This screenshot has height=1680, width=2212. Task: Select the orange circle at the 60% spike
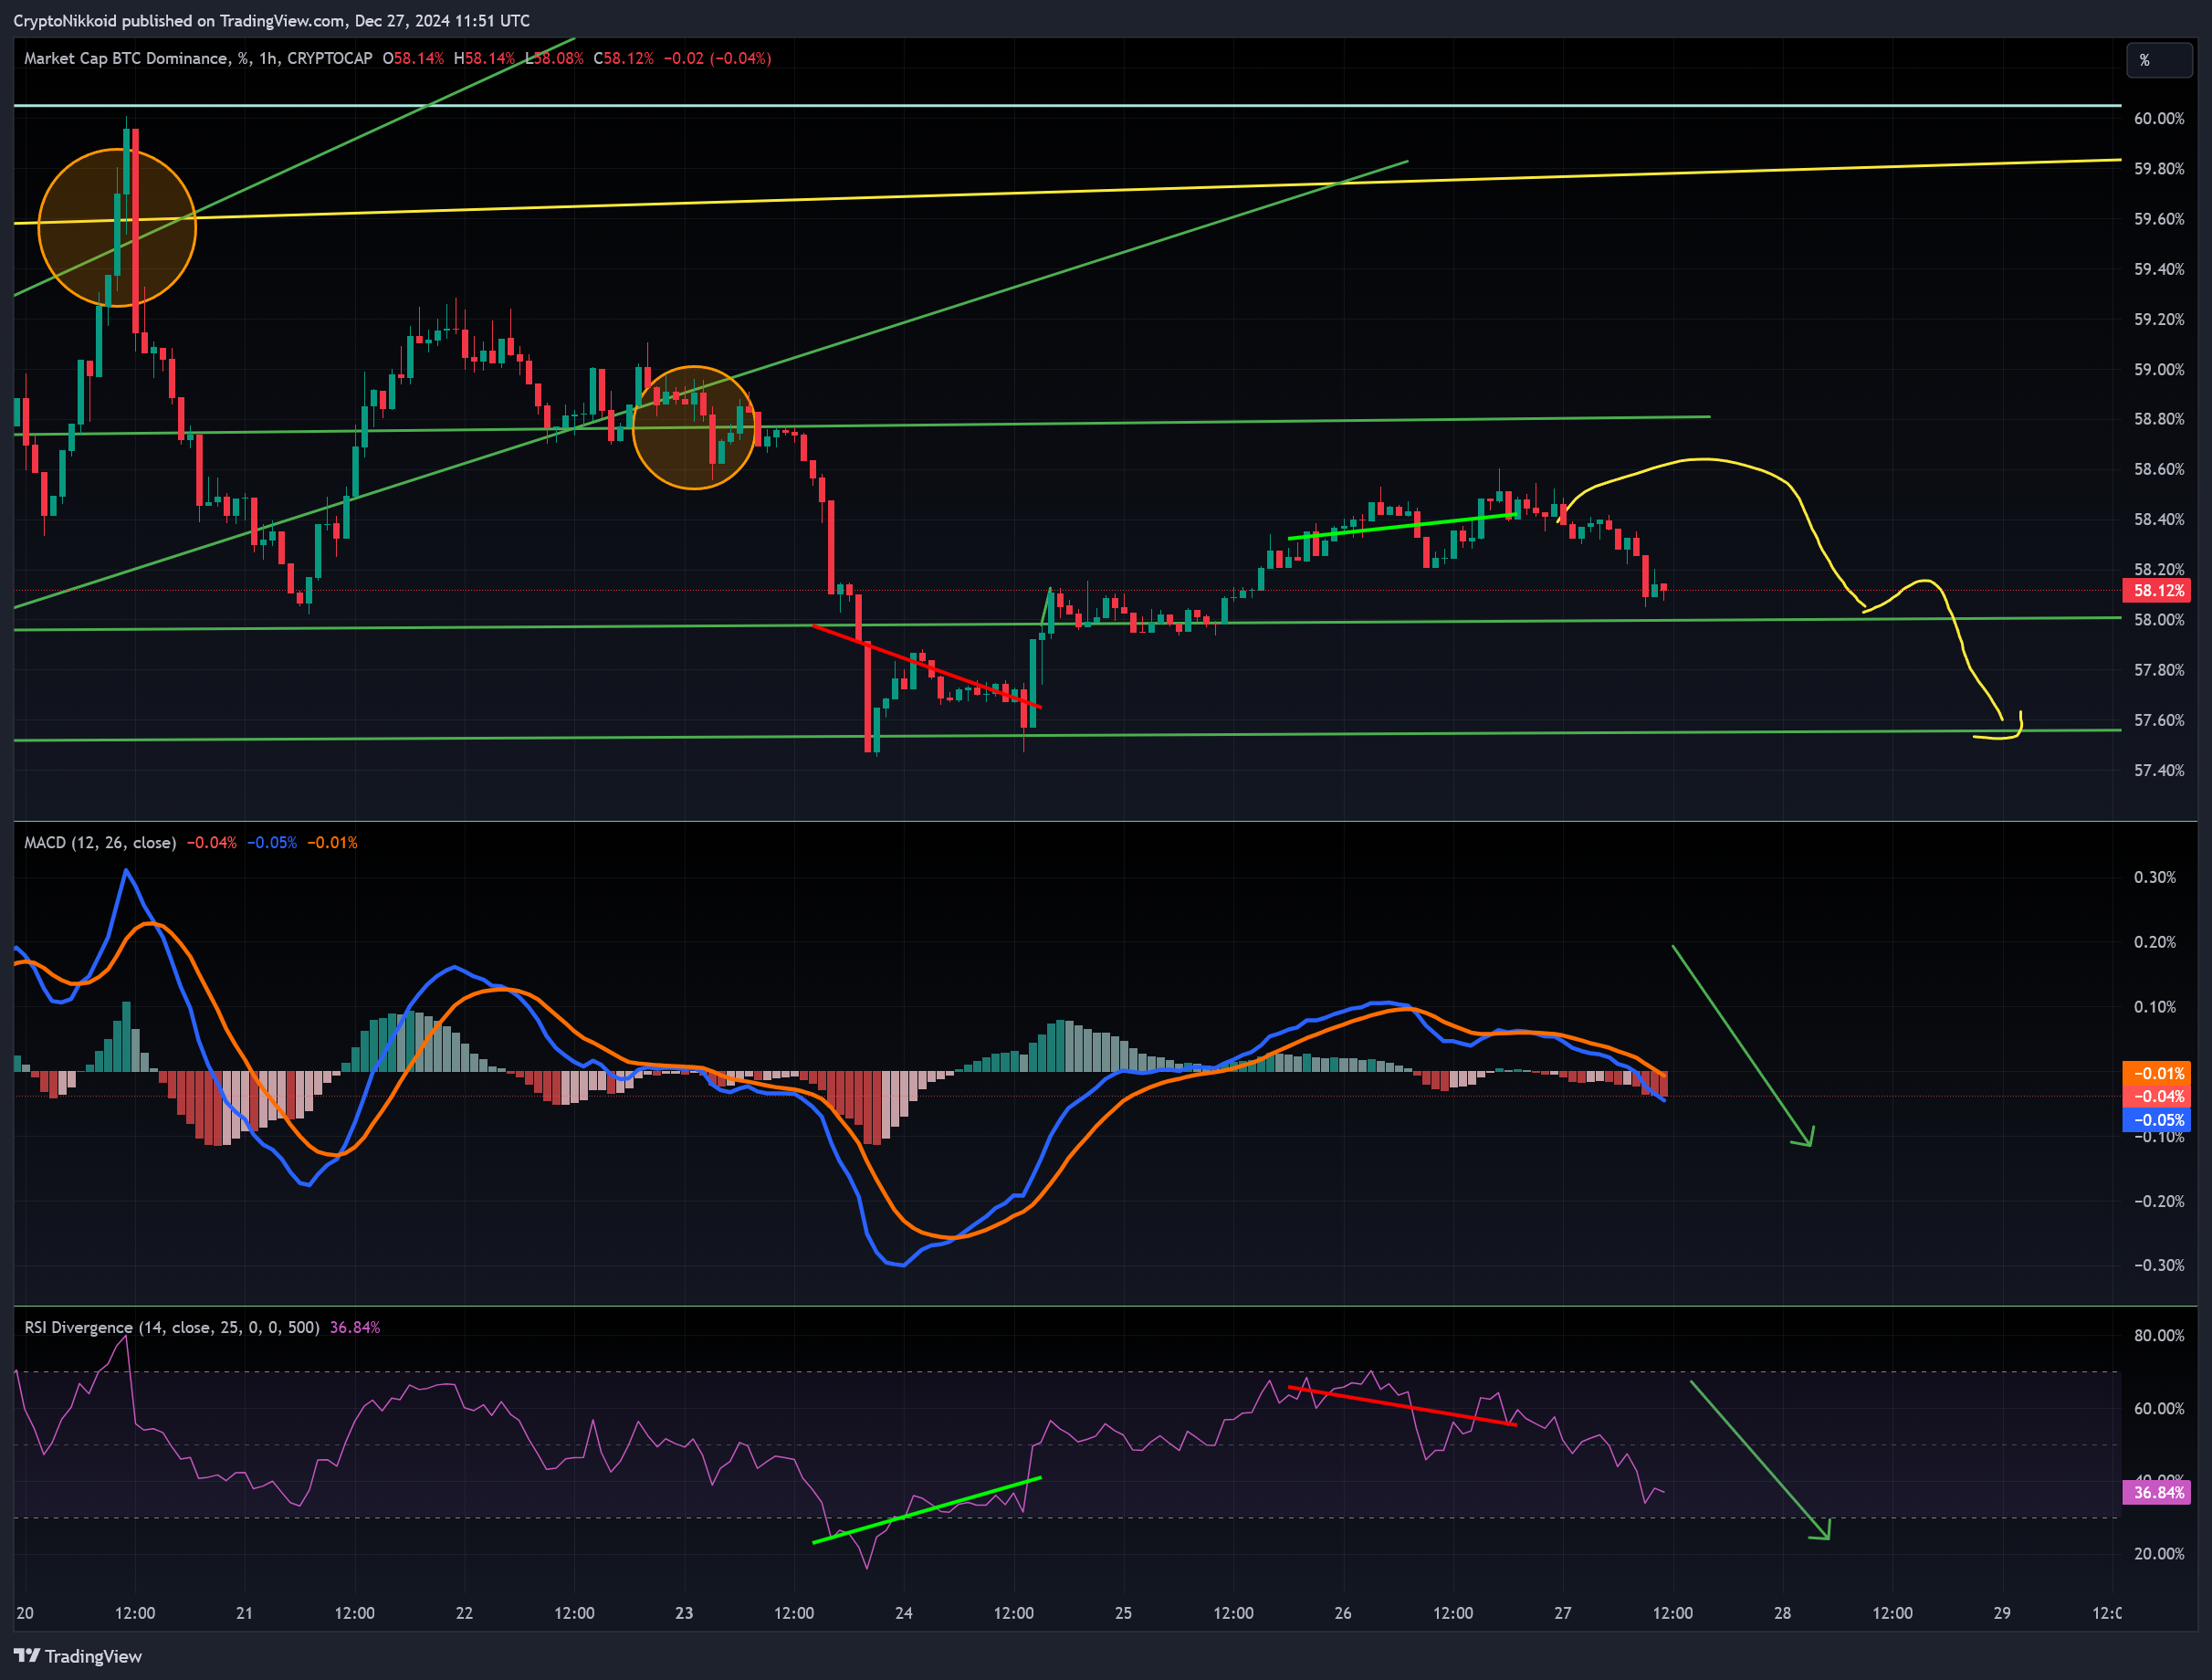117,227
